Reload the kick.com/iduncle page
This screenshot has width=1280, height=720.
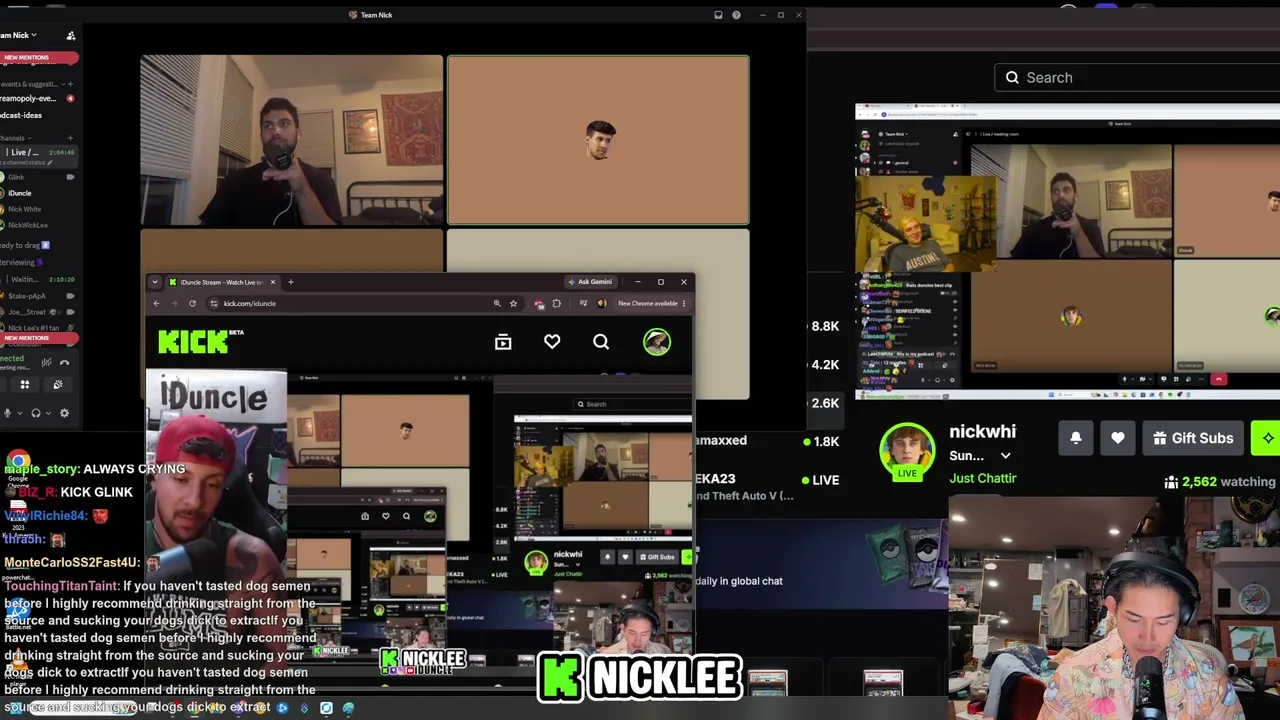192,303
